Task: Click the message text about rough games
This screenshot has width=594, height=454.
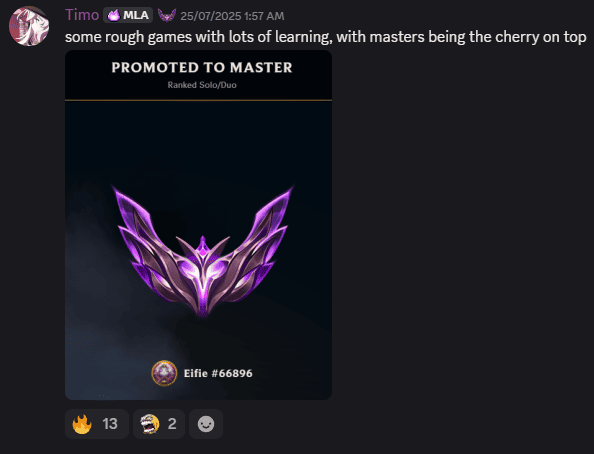Action: tap(325, 37)
